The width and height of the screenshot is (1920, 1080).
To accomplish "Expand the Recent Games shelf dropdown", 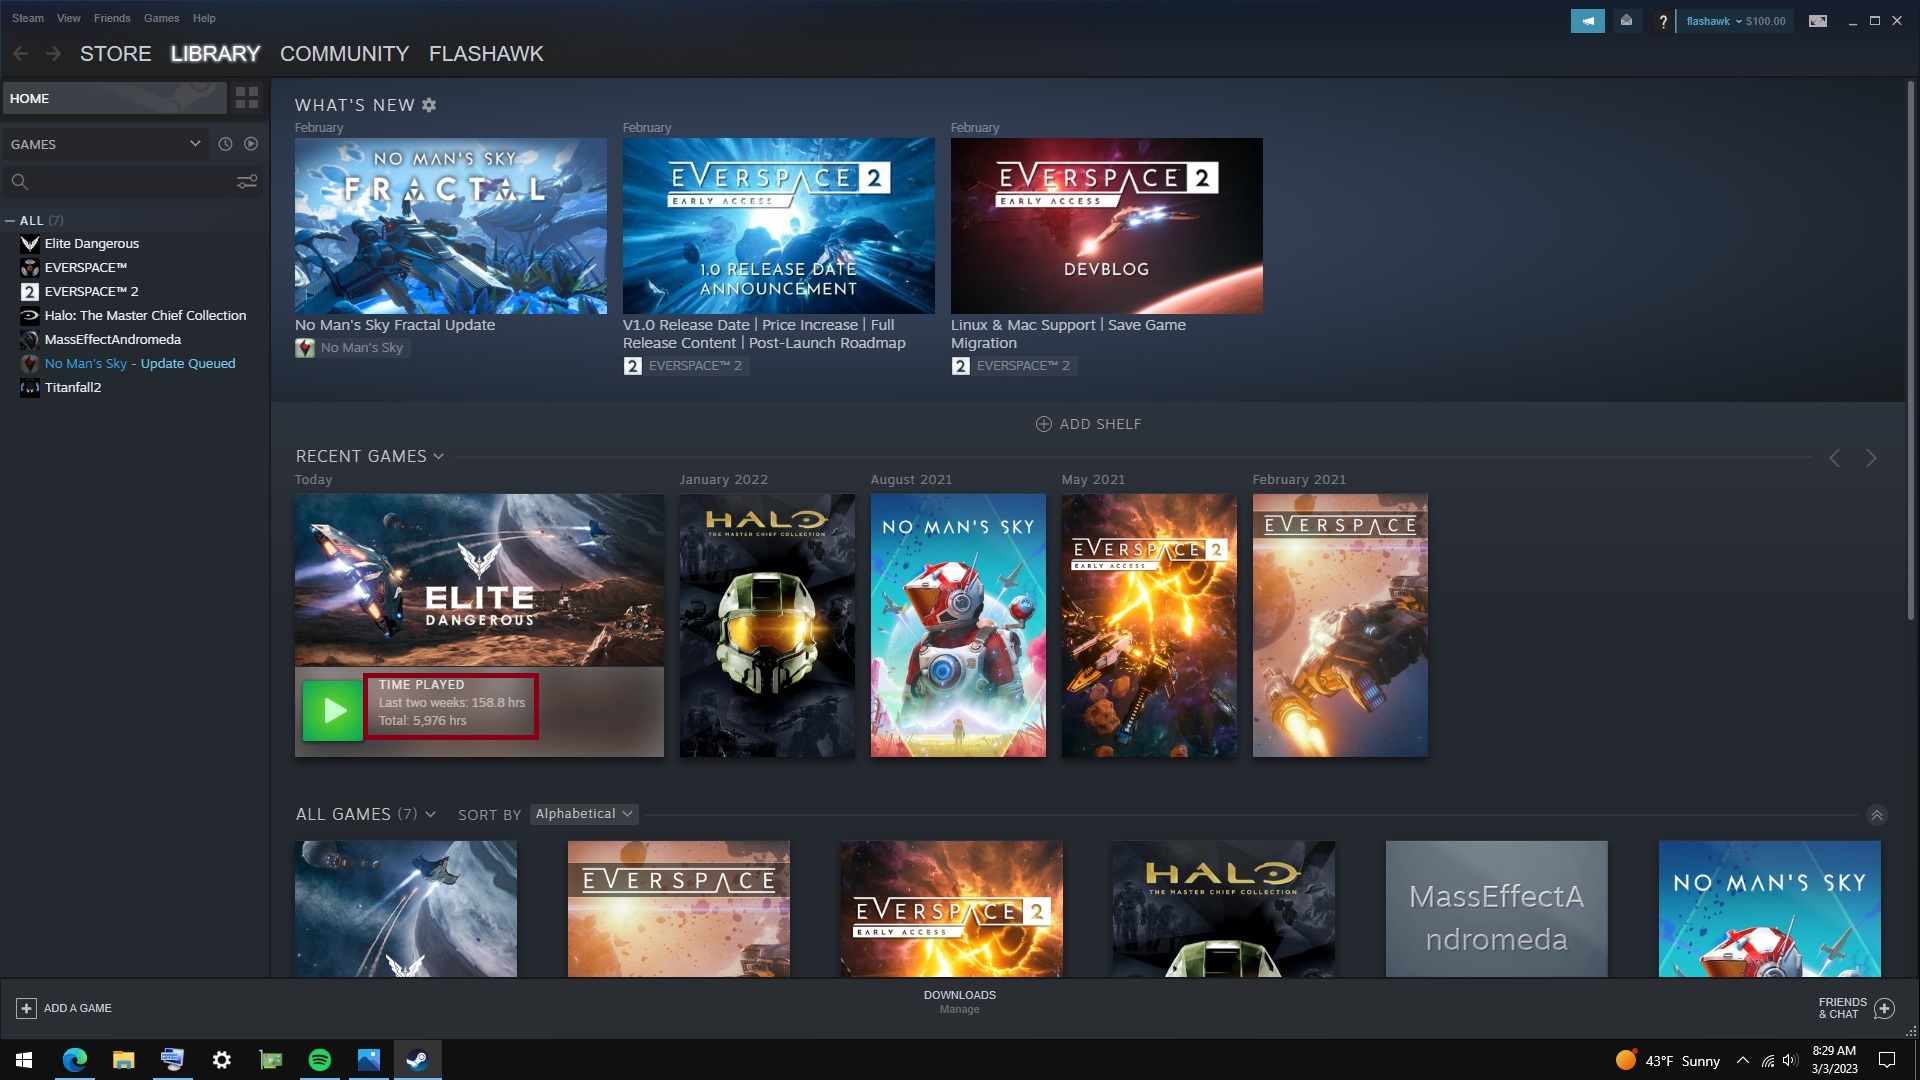I will pyautogui.click(x=438, y=457).
